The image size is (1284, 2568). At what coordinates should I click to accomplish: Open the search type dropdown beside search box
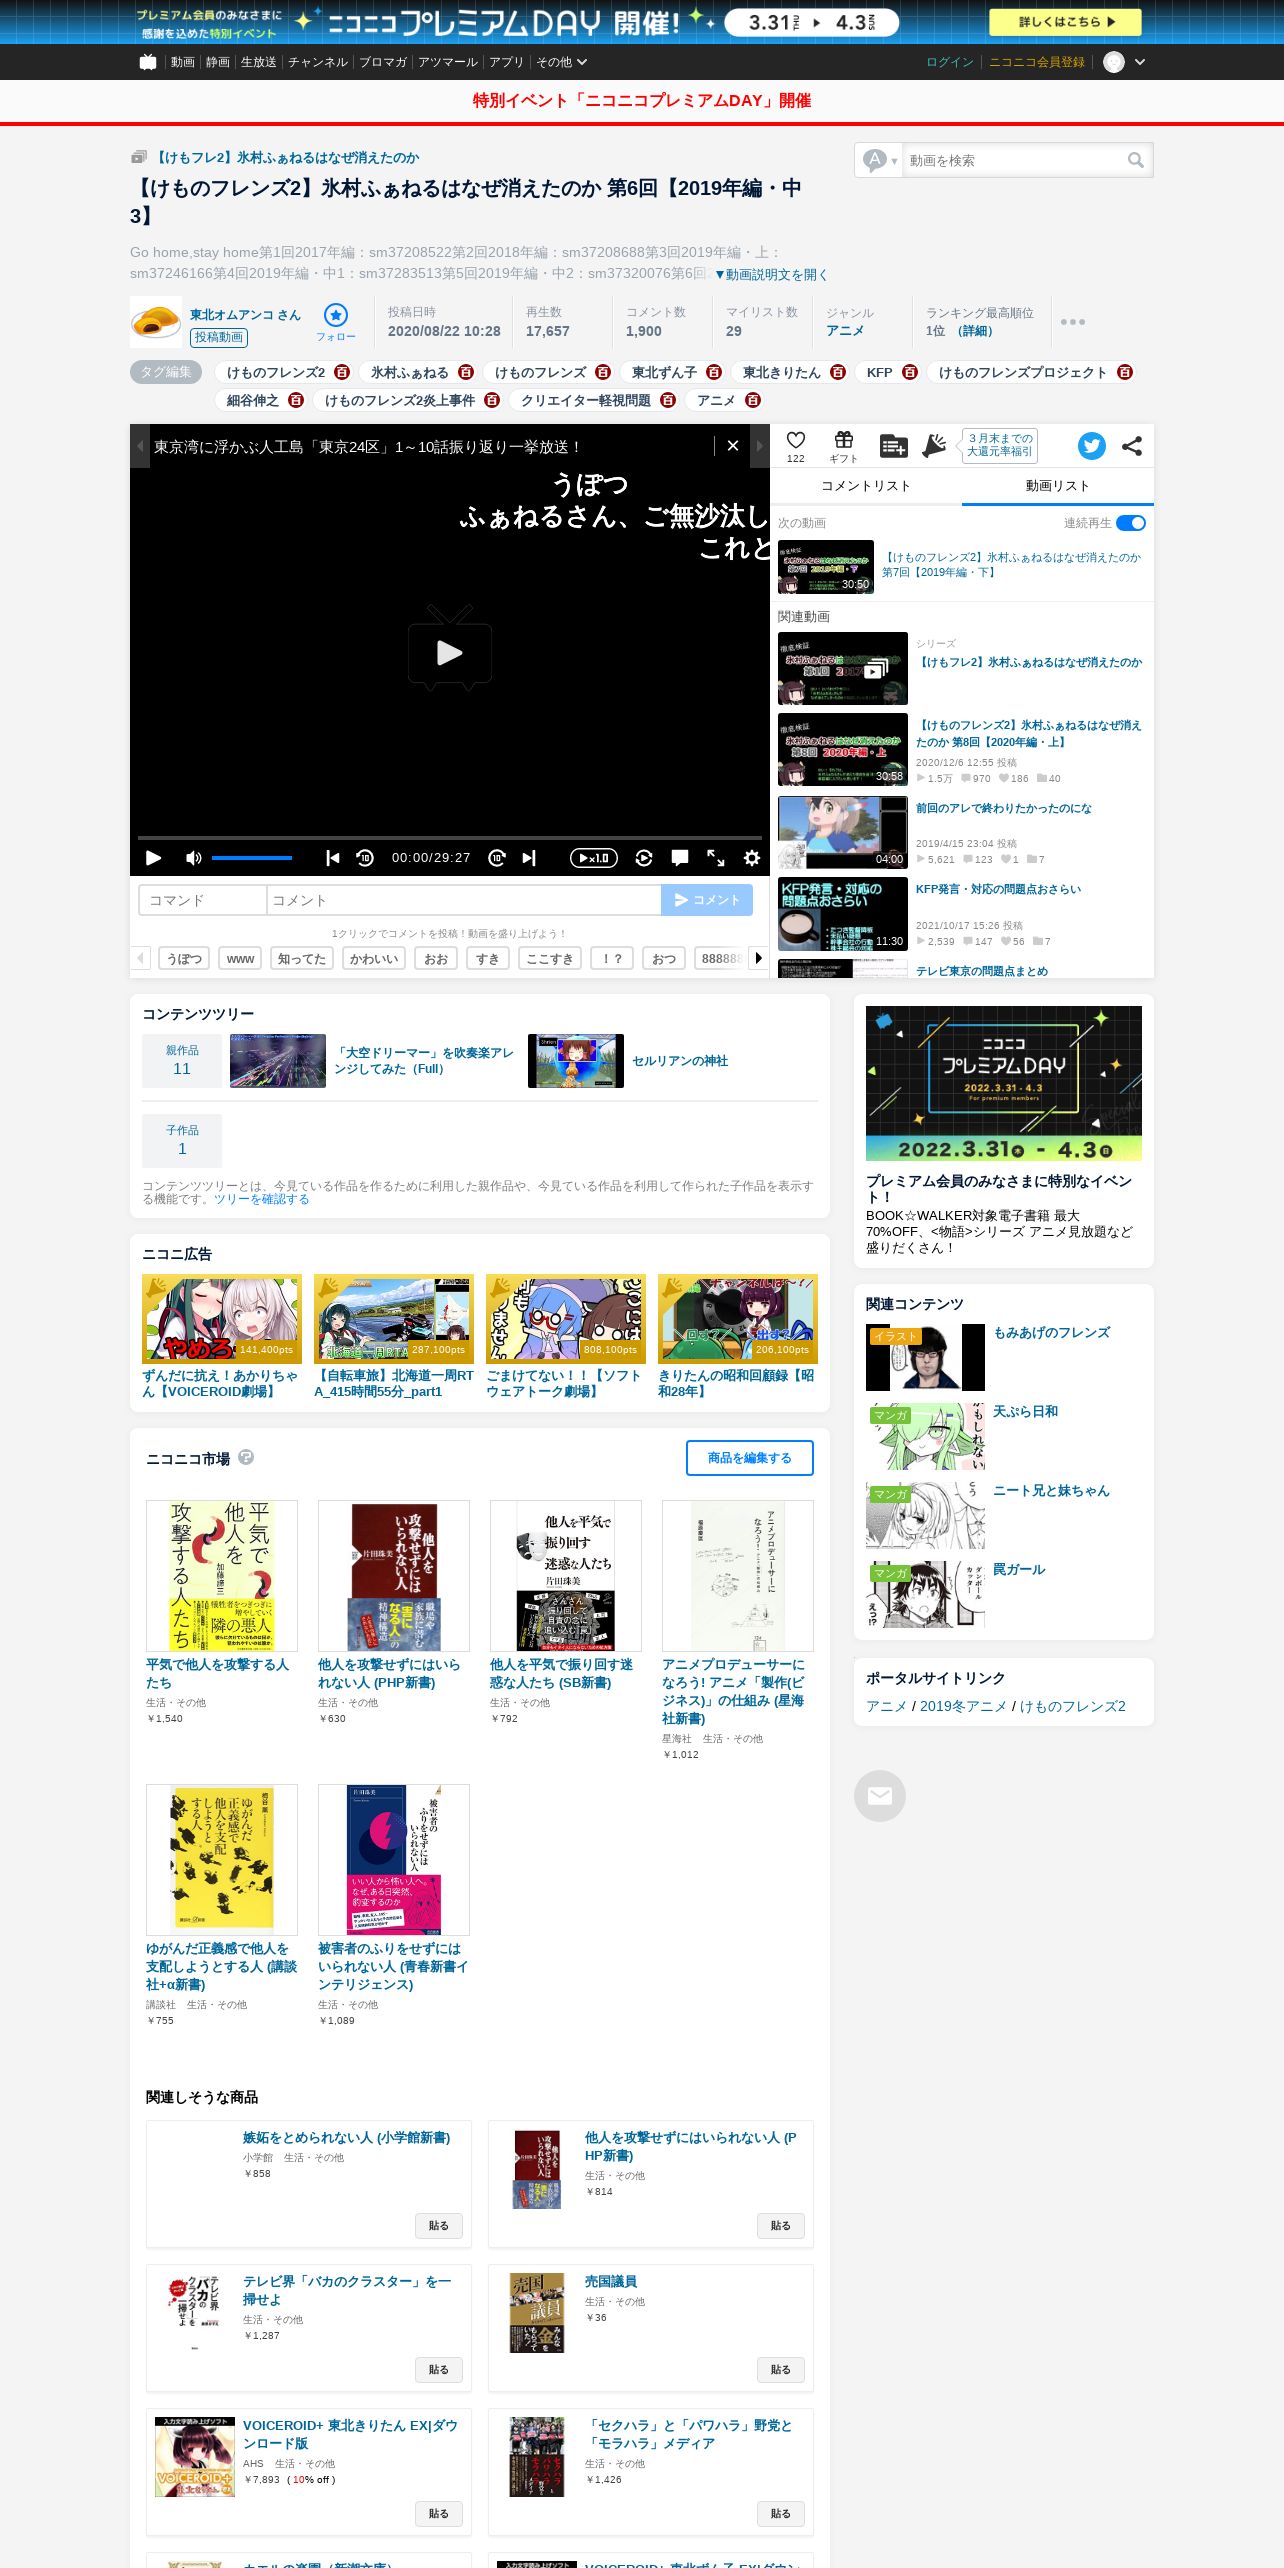[x=881, y=160]
